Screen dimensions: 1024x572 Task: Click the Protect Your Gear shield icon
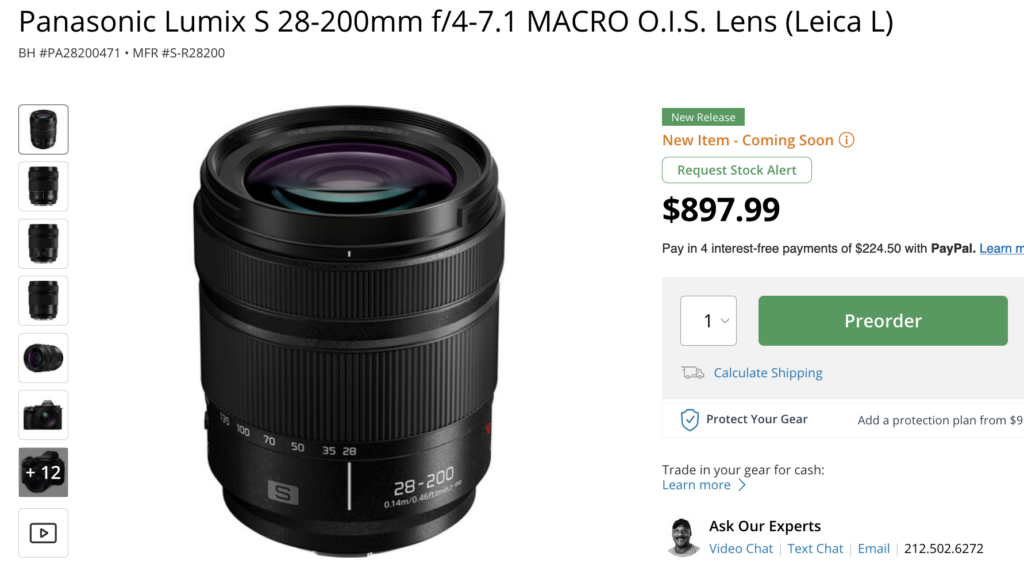click(x=689, y=420)
